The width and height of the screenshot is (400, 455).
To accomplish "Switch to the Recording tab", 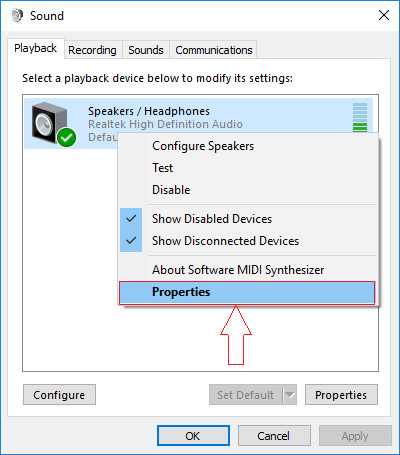I will pyautogui.click(x=92, y=50).
